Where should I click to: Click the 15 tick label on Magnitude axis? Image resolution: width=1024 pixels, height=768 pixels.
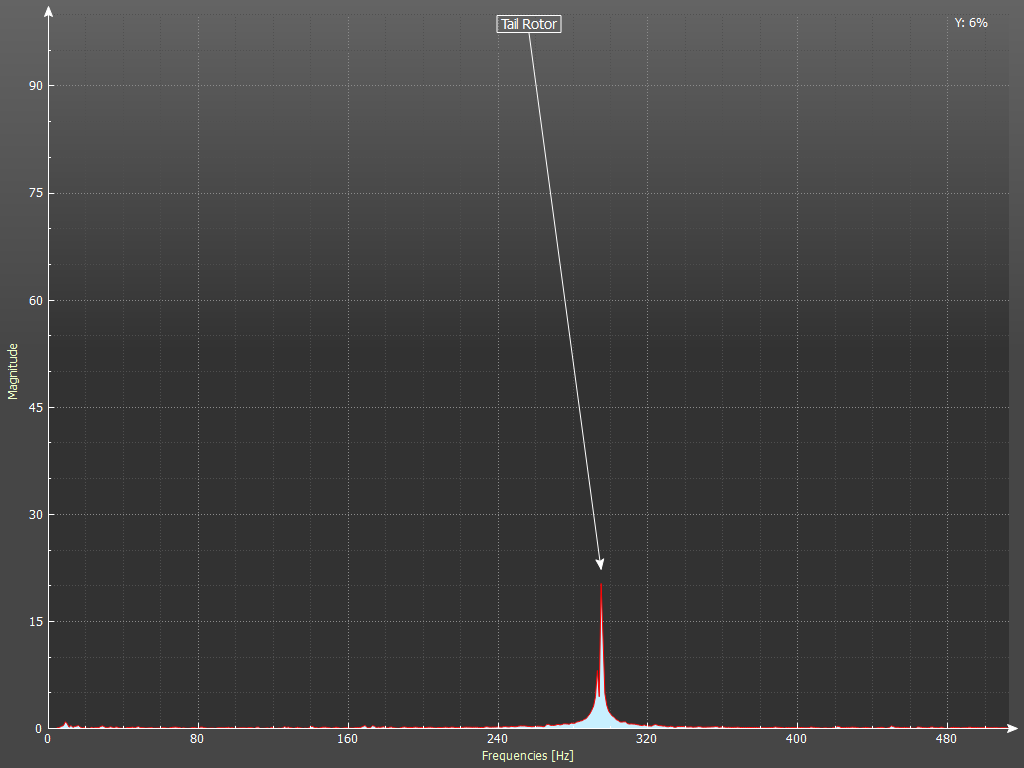35,621
